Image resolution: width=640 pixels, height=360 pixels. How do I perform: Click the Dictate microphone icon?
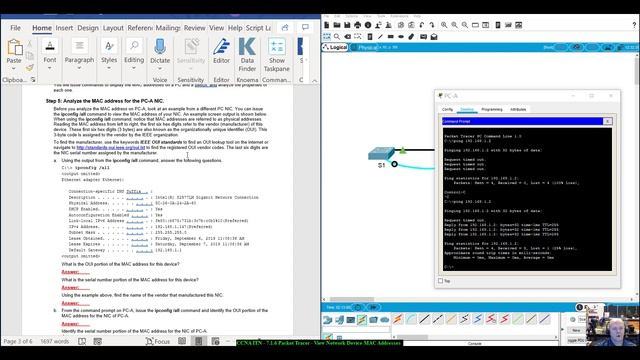point(160,47)
